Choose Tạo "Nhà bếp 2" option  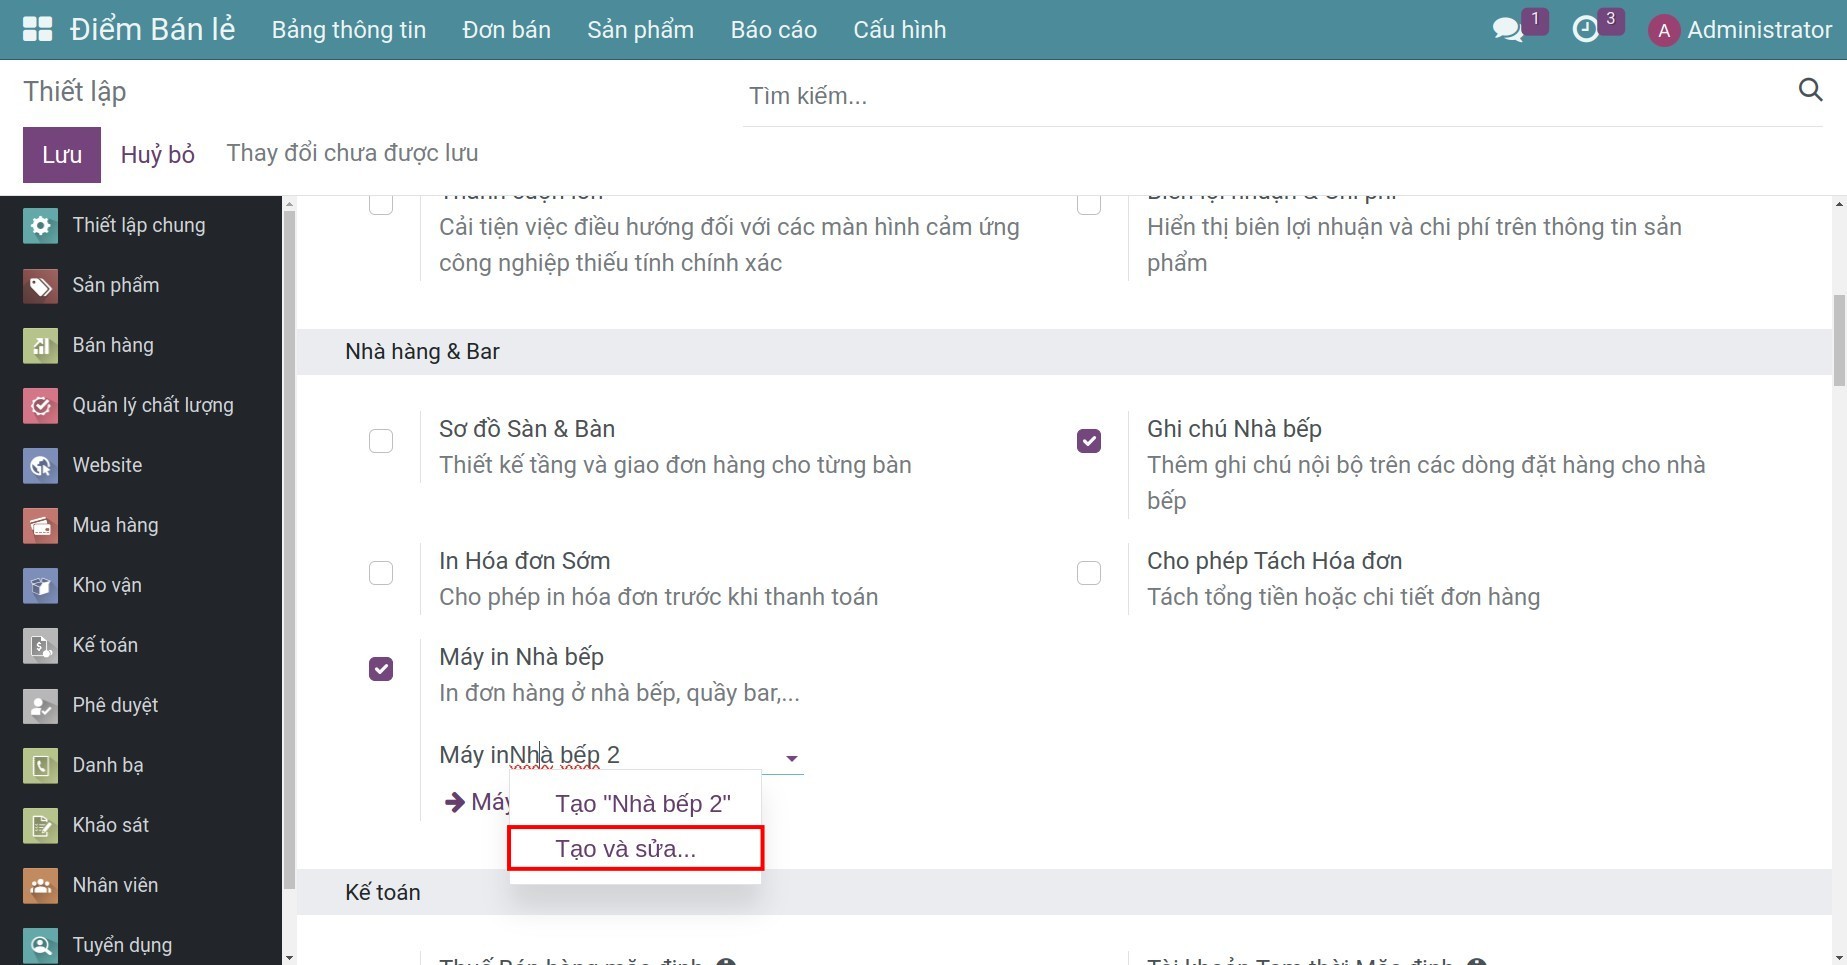(x=636, y=803)
